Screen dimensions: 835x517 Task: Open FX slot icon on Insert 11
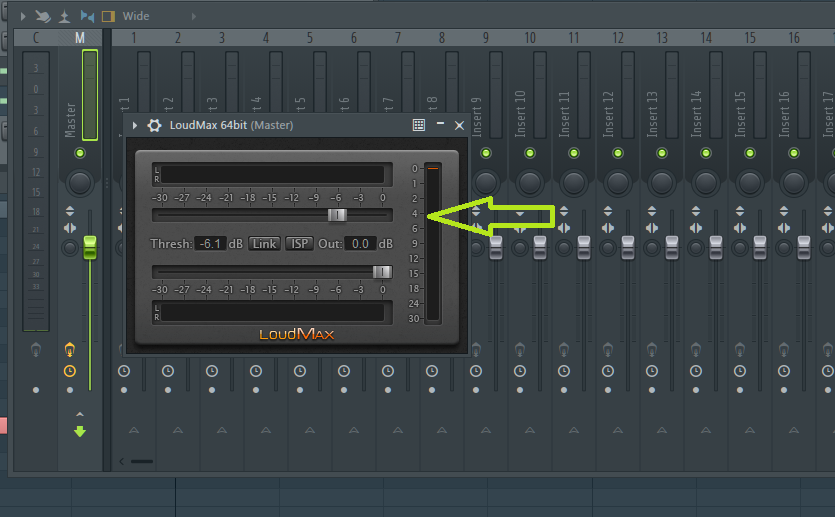click(x=564, y=350)
